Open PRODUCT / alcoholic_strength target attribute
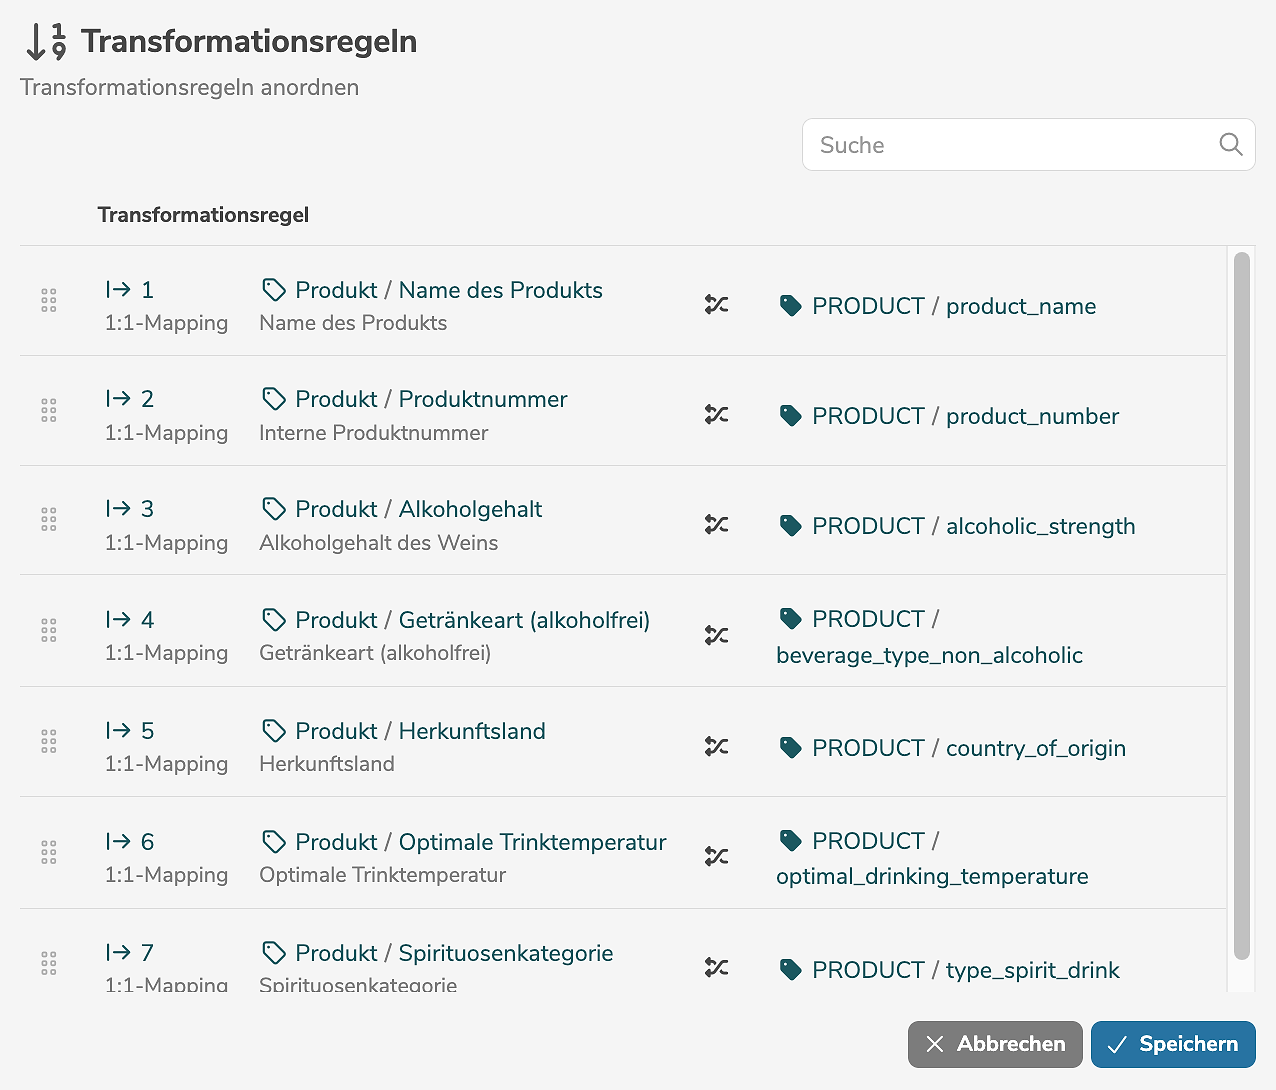 tap(973, 526)
